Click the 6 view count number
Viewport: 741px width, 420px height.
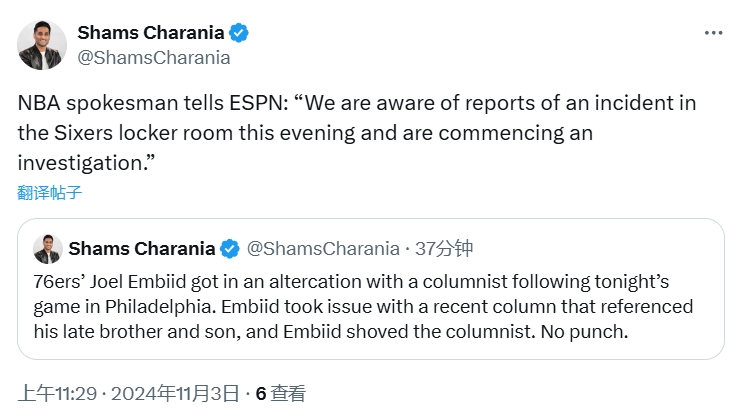click(x=261, y=393)
